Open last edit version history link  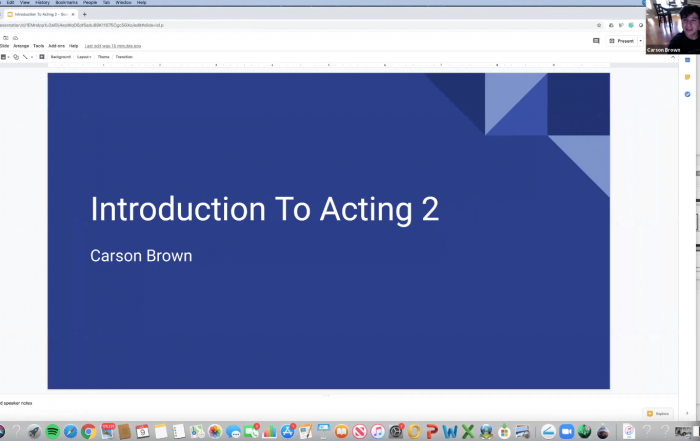(113, 46)
